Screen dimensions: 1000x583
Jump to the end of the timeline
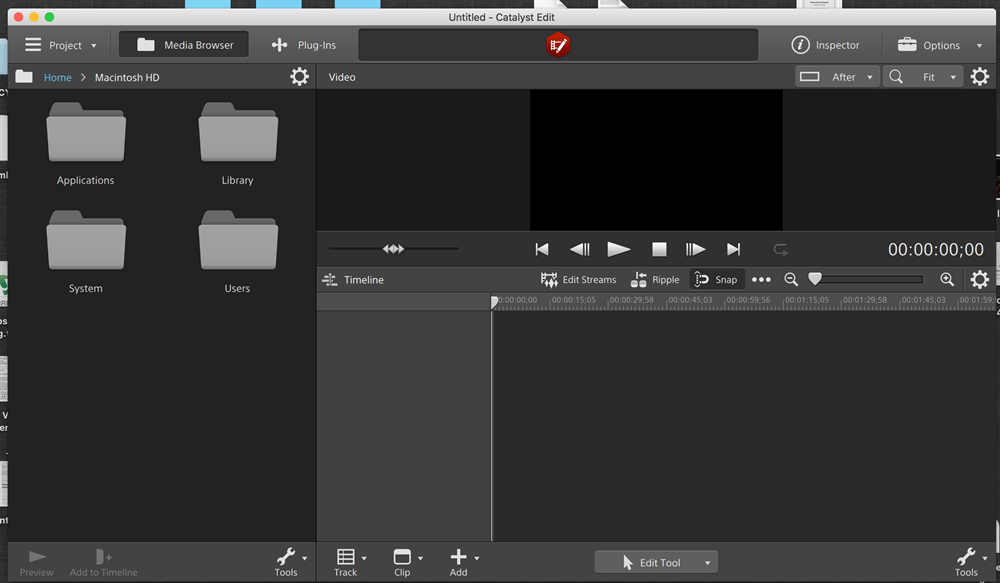[734, 249]
